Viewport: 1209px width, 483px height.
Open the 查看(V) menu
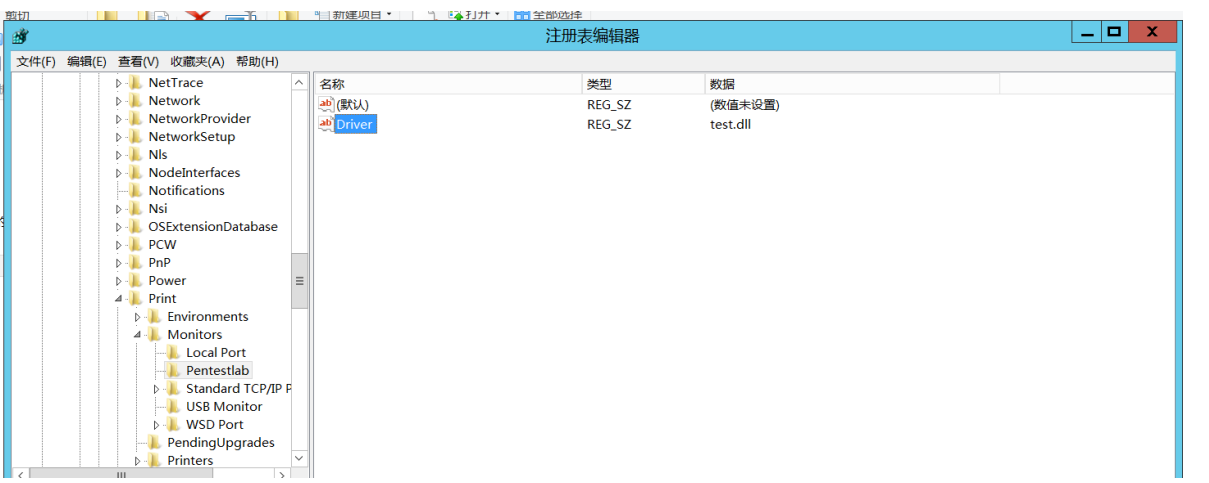(138, 61)
